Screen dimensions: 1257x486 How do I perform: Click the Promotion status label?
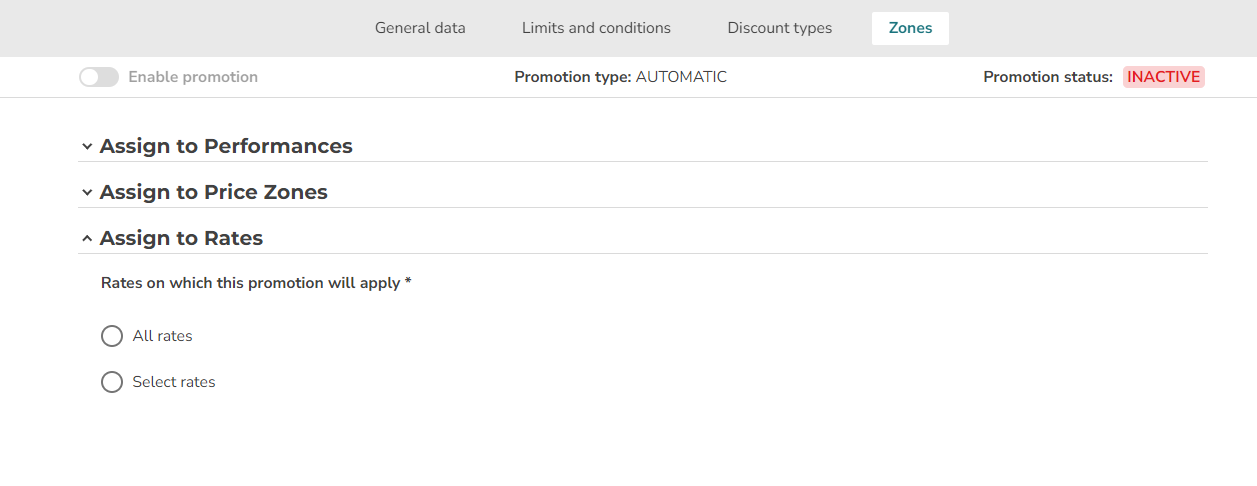1048,77
